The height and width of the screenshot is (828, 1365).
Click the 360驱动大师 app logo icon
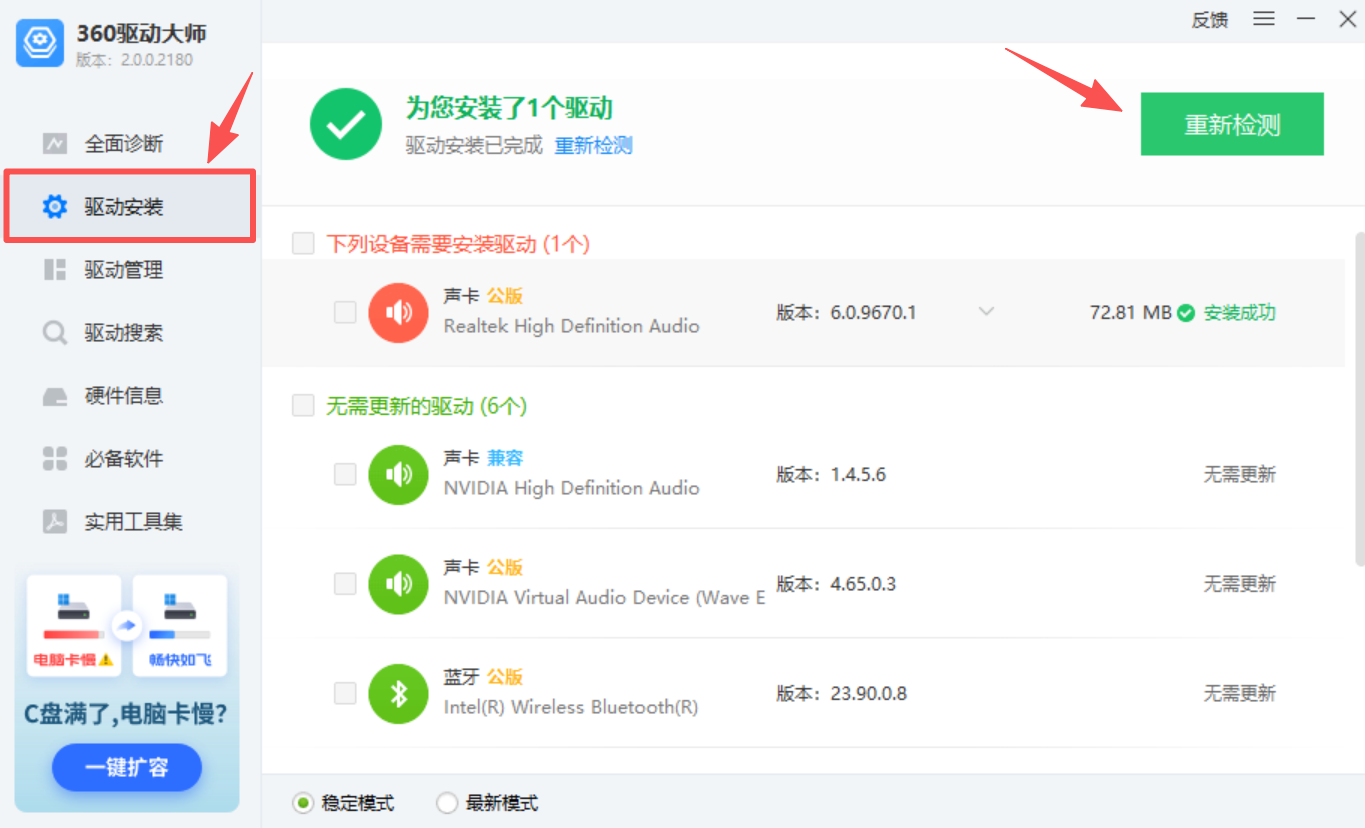click(41, 43)
